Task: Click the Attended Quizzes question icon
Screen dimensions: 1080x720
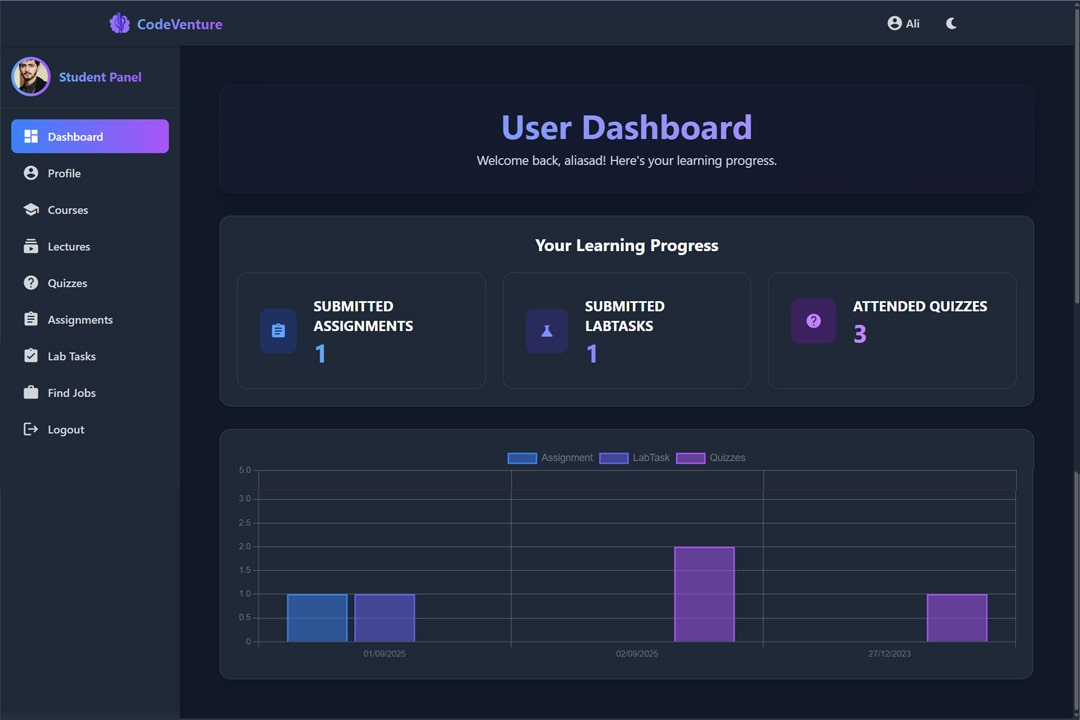Action: tap(813, 320)
